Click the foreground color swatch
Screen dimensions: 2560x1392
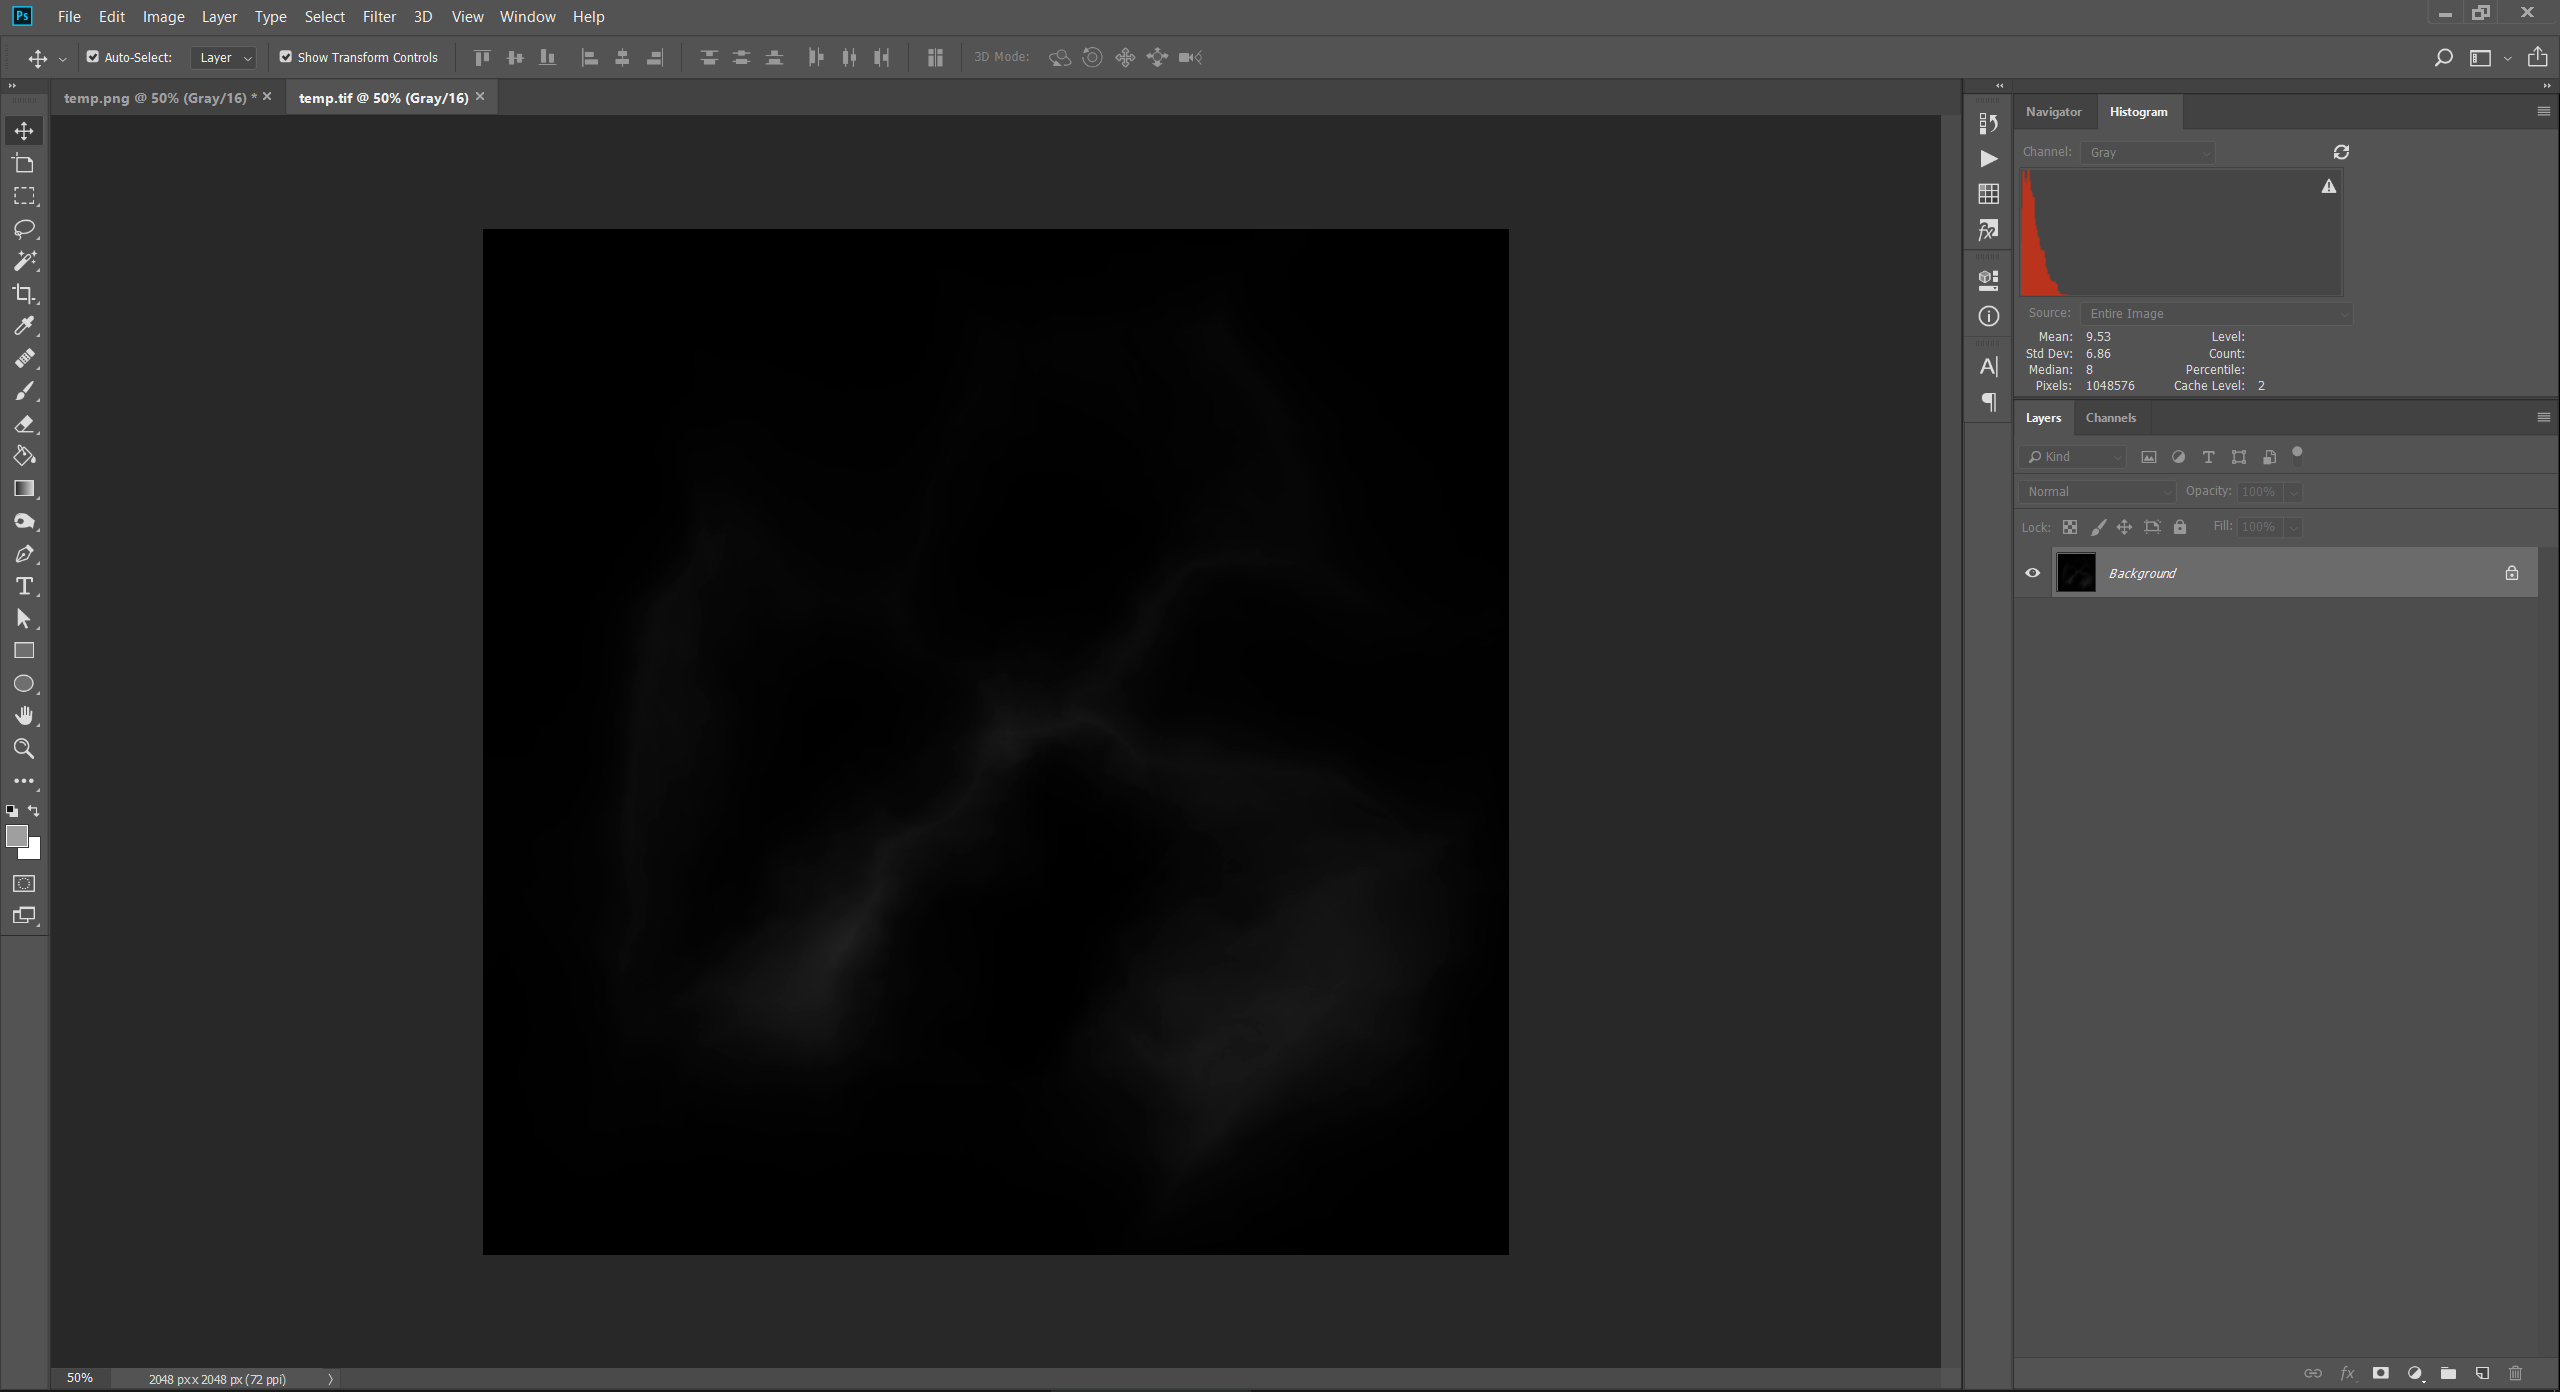(x=18, y=838)
